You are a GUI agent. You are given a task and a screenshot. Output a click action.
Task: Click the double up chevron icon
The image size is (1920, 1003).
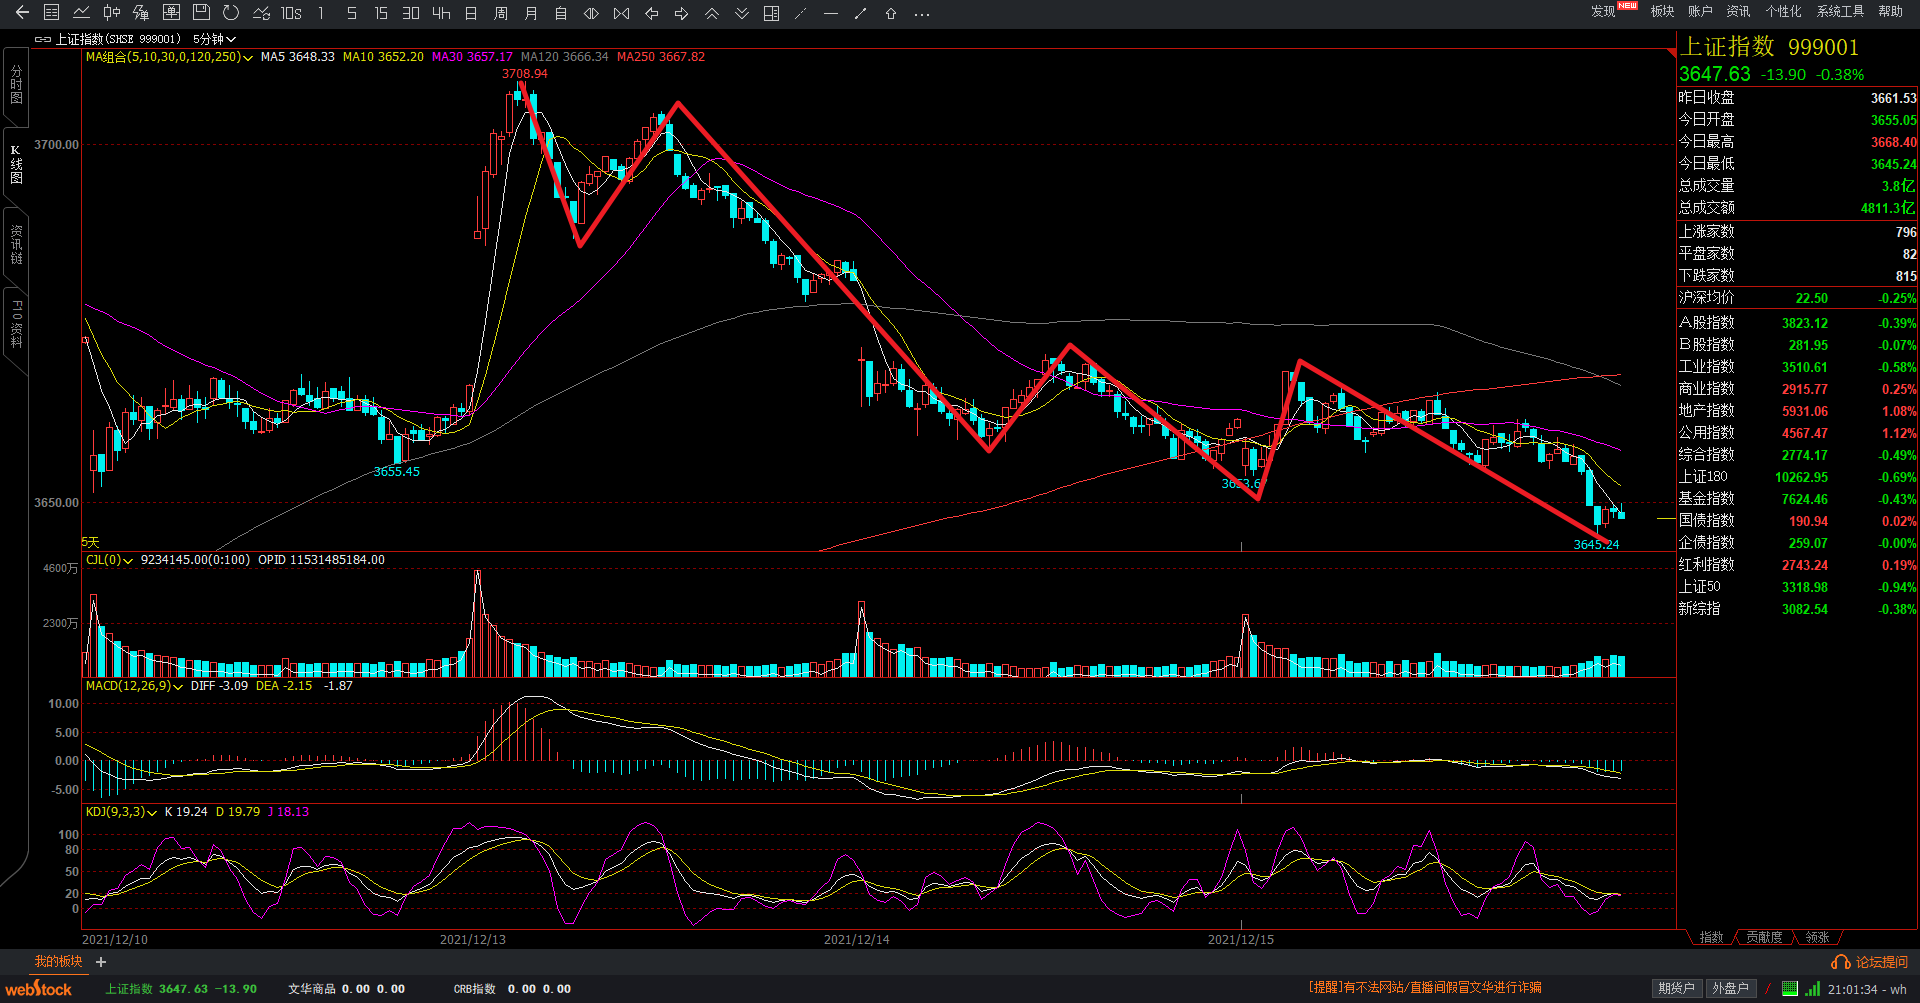[x=711, y=13]
